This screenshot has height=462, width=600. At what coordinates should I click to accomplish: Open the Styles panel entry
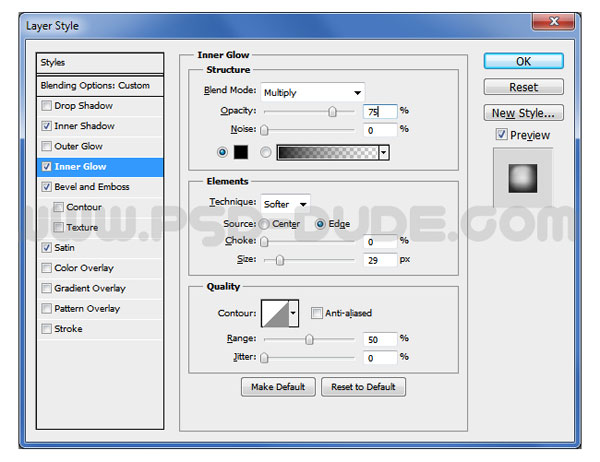click(x=100, y=63)
